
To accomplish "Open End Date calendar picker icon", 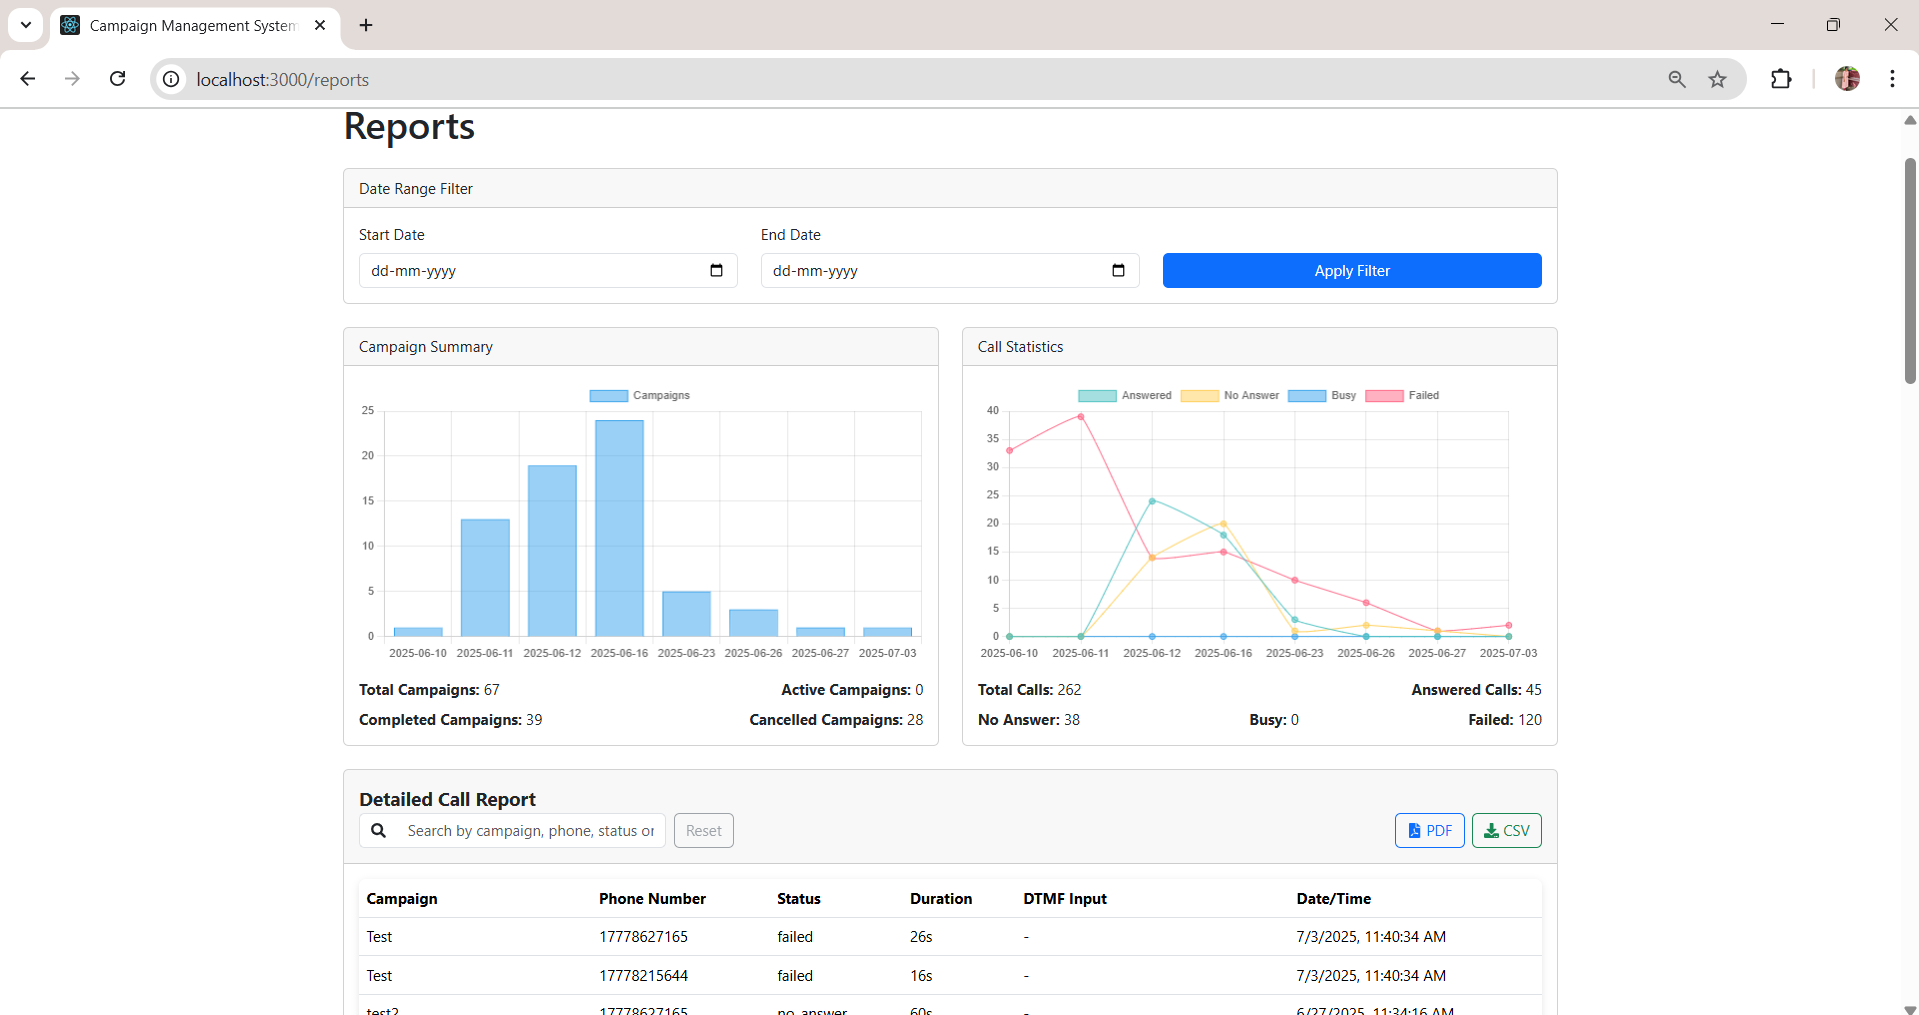I will point(1118,271).
